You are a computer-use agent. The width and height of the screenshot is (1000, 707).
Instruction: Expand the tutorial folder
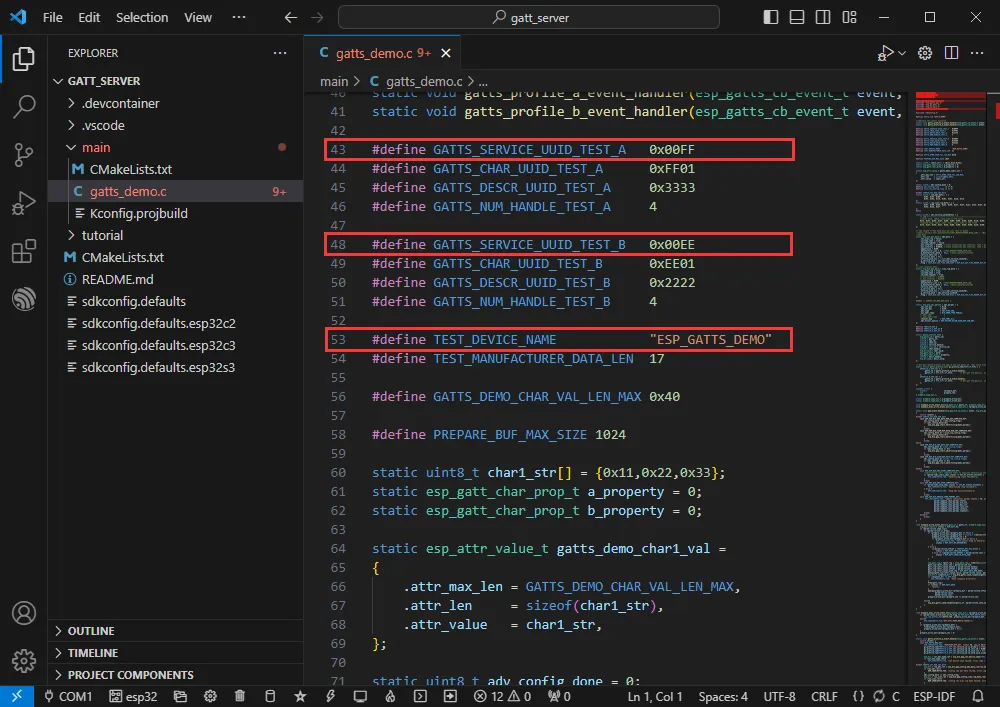point(102,235)
